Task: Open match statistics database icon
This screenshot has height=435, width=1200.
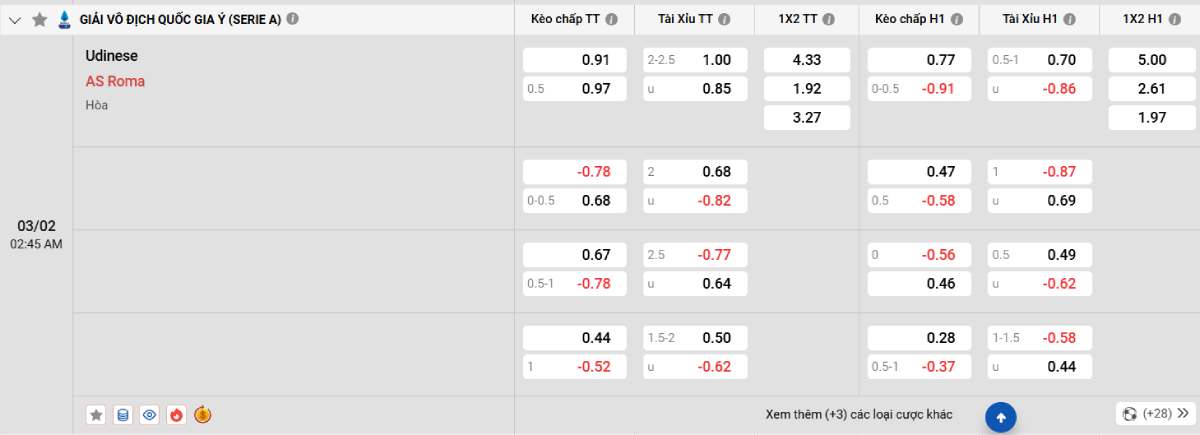Action: pyautogui.click(x=123, y=414)
